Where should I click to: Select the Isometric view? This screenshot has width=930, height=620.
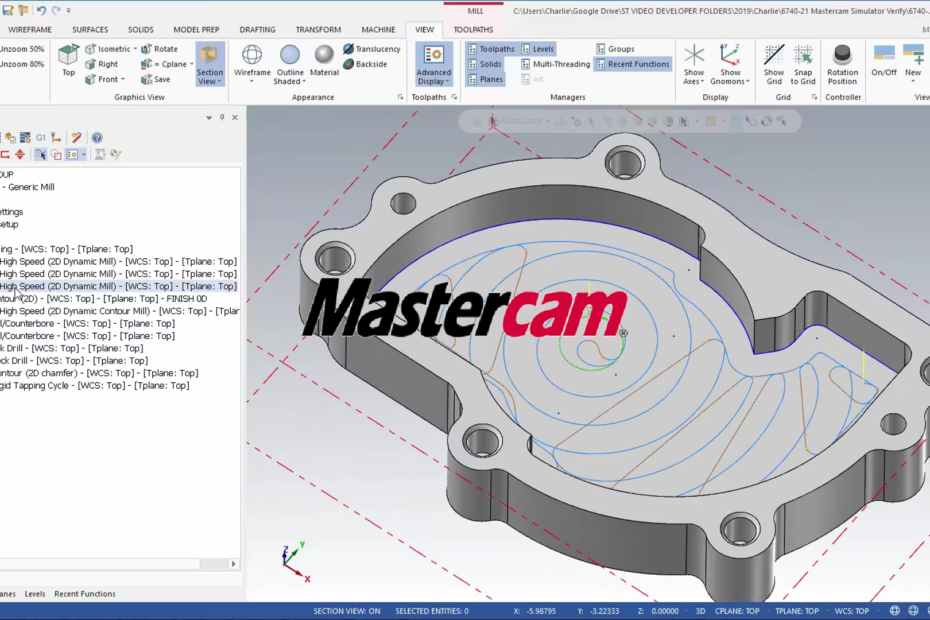tap(107, 49)
